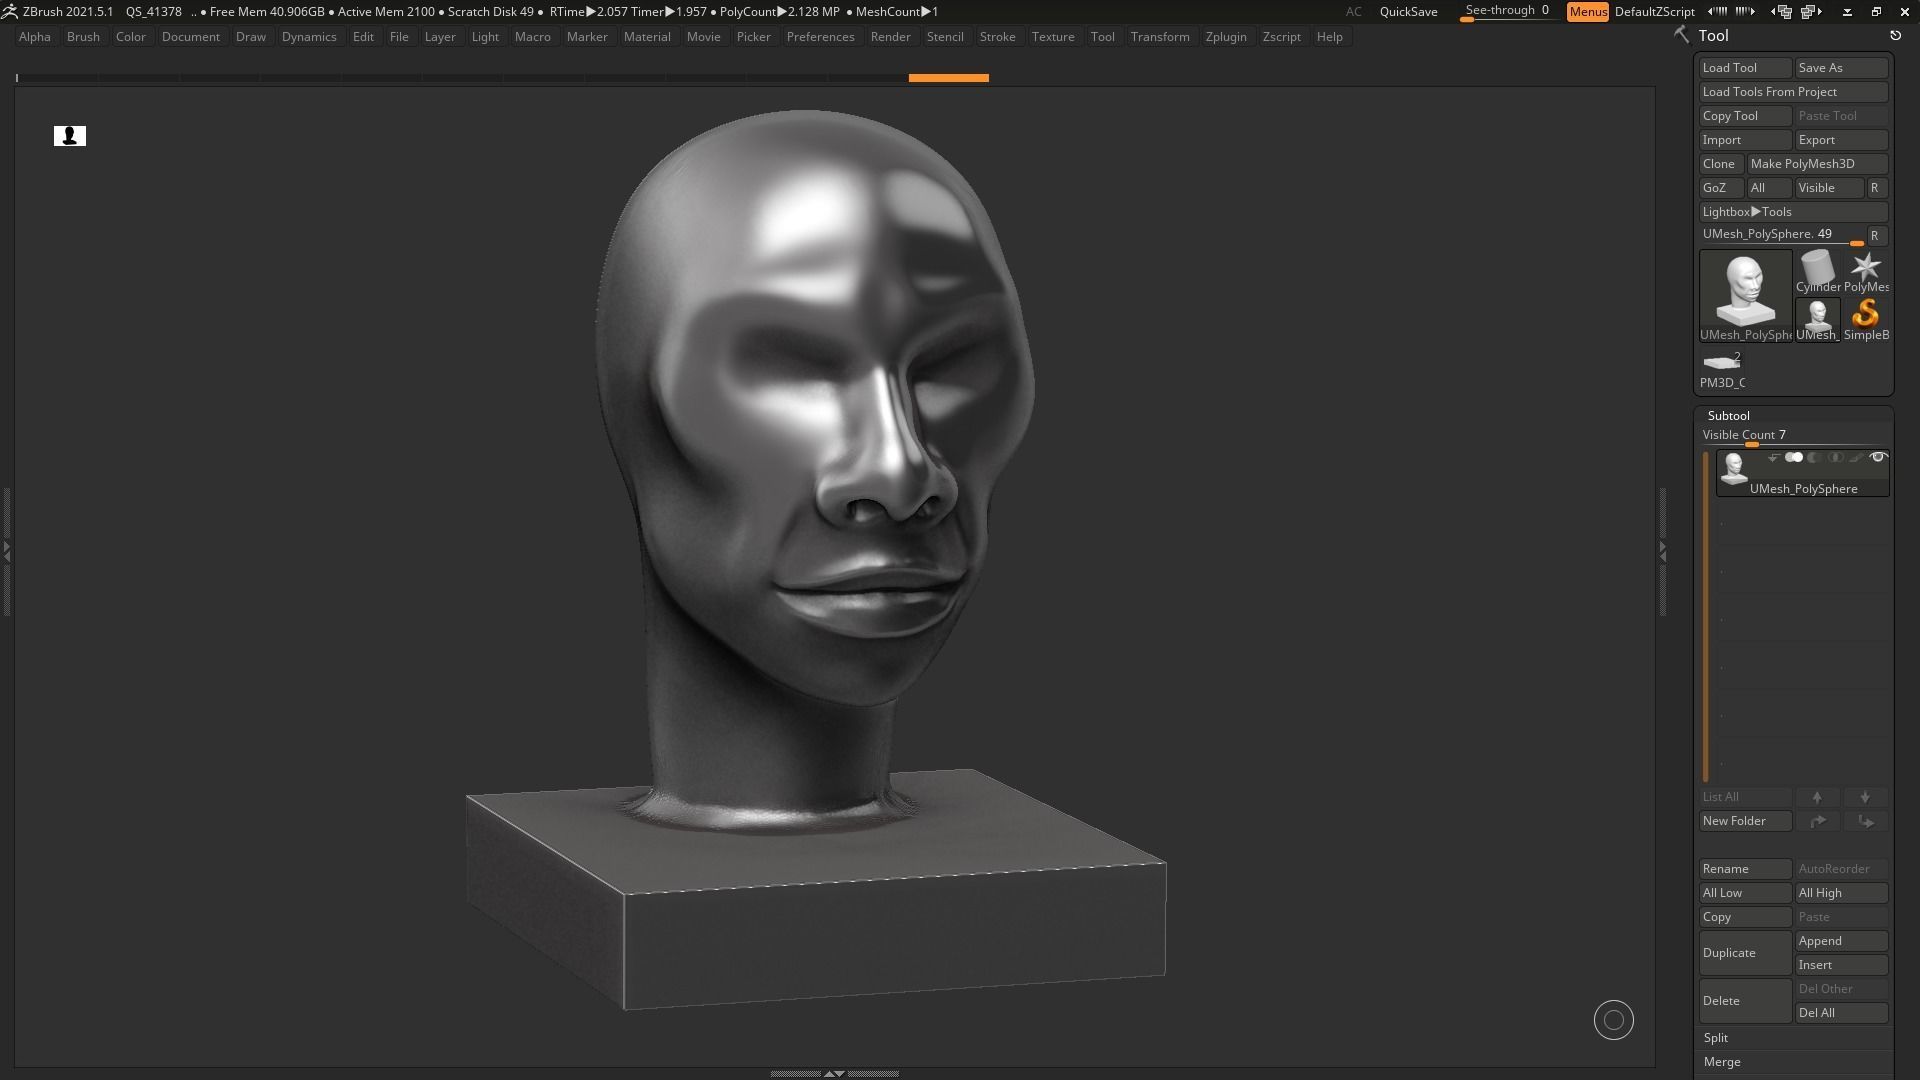The width and height of the screenshot is (1920, 1080).
Task: Click the Duplicate subtool button
Action: [1745, 953]
